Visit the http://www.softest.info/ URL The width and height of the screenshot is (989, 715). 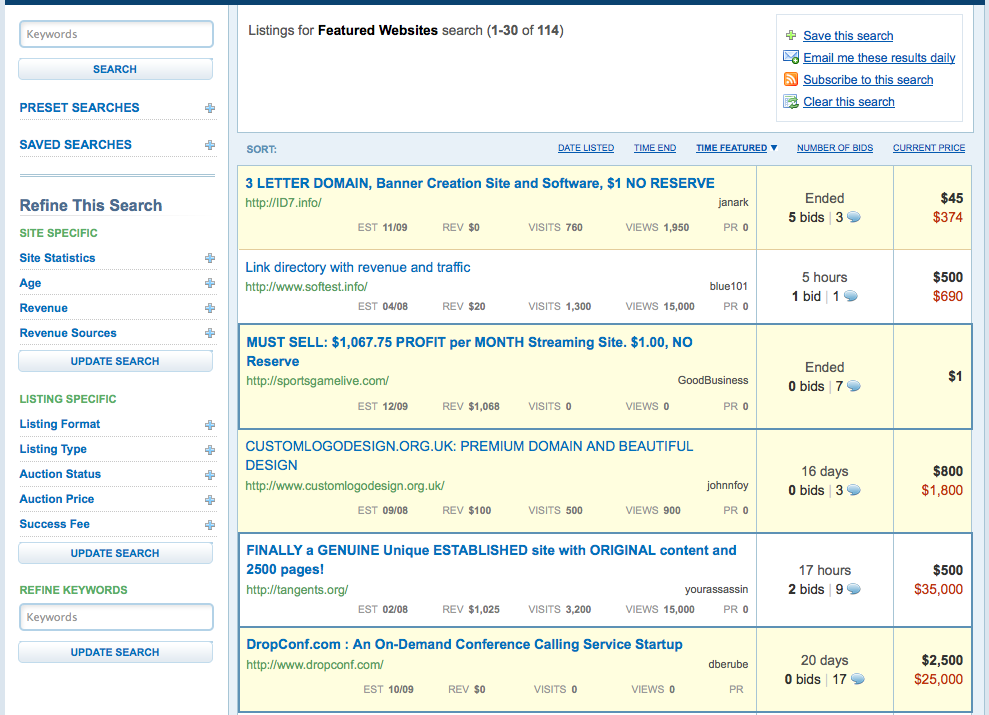(307, 287)
